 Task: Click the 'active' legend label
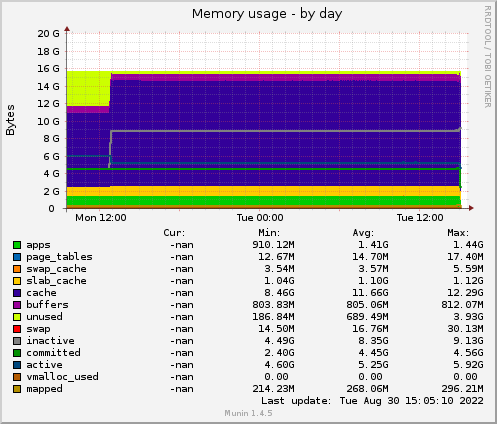click(x=44, y=365)
